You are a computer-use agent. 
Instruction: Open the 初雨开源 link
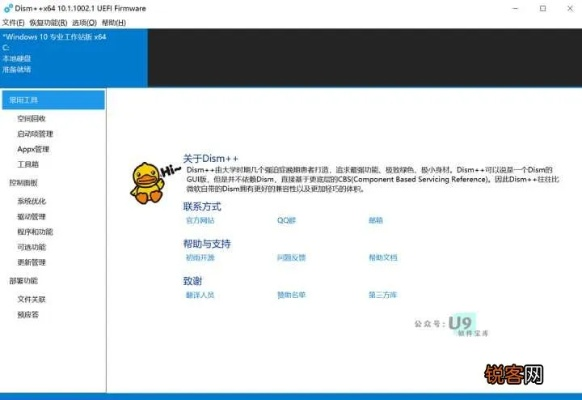tap(200, 258)
